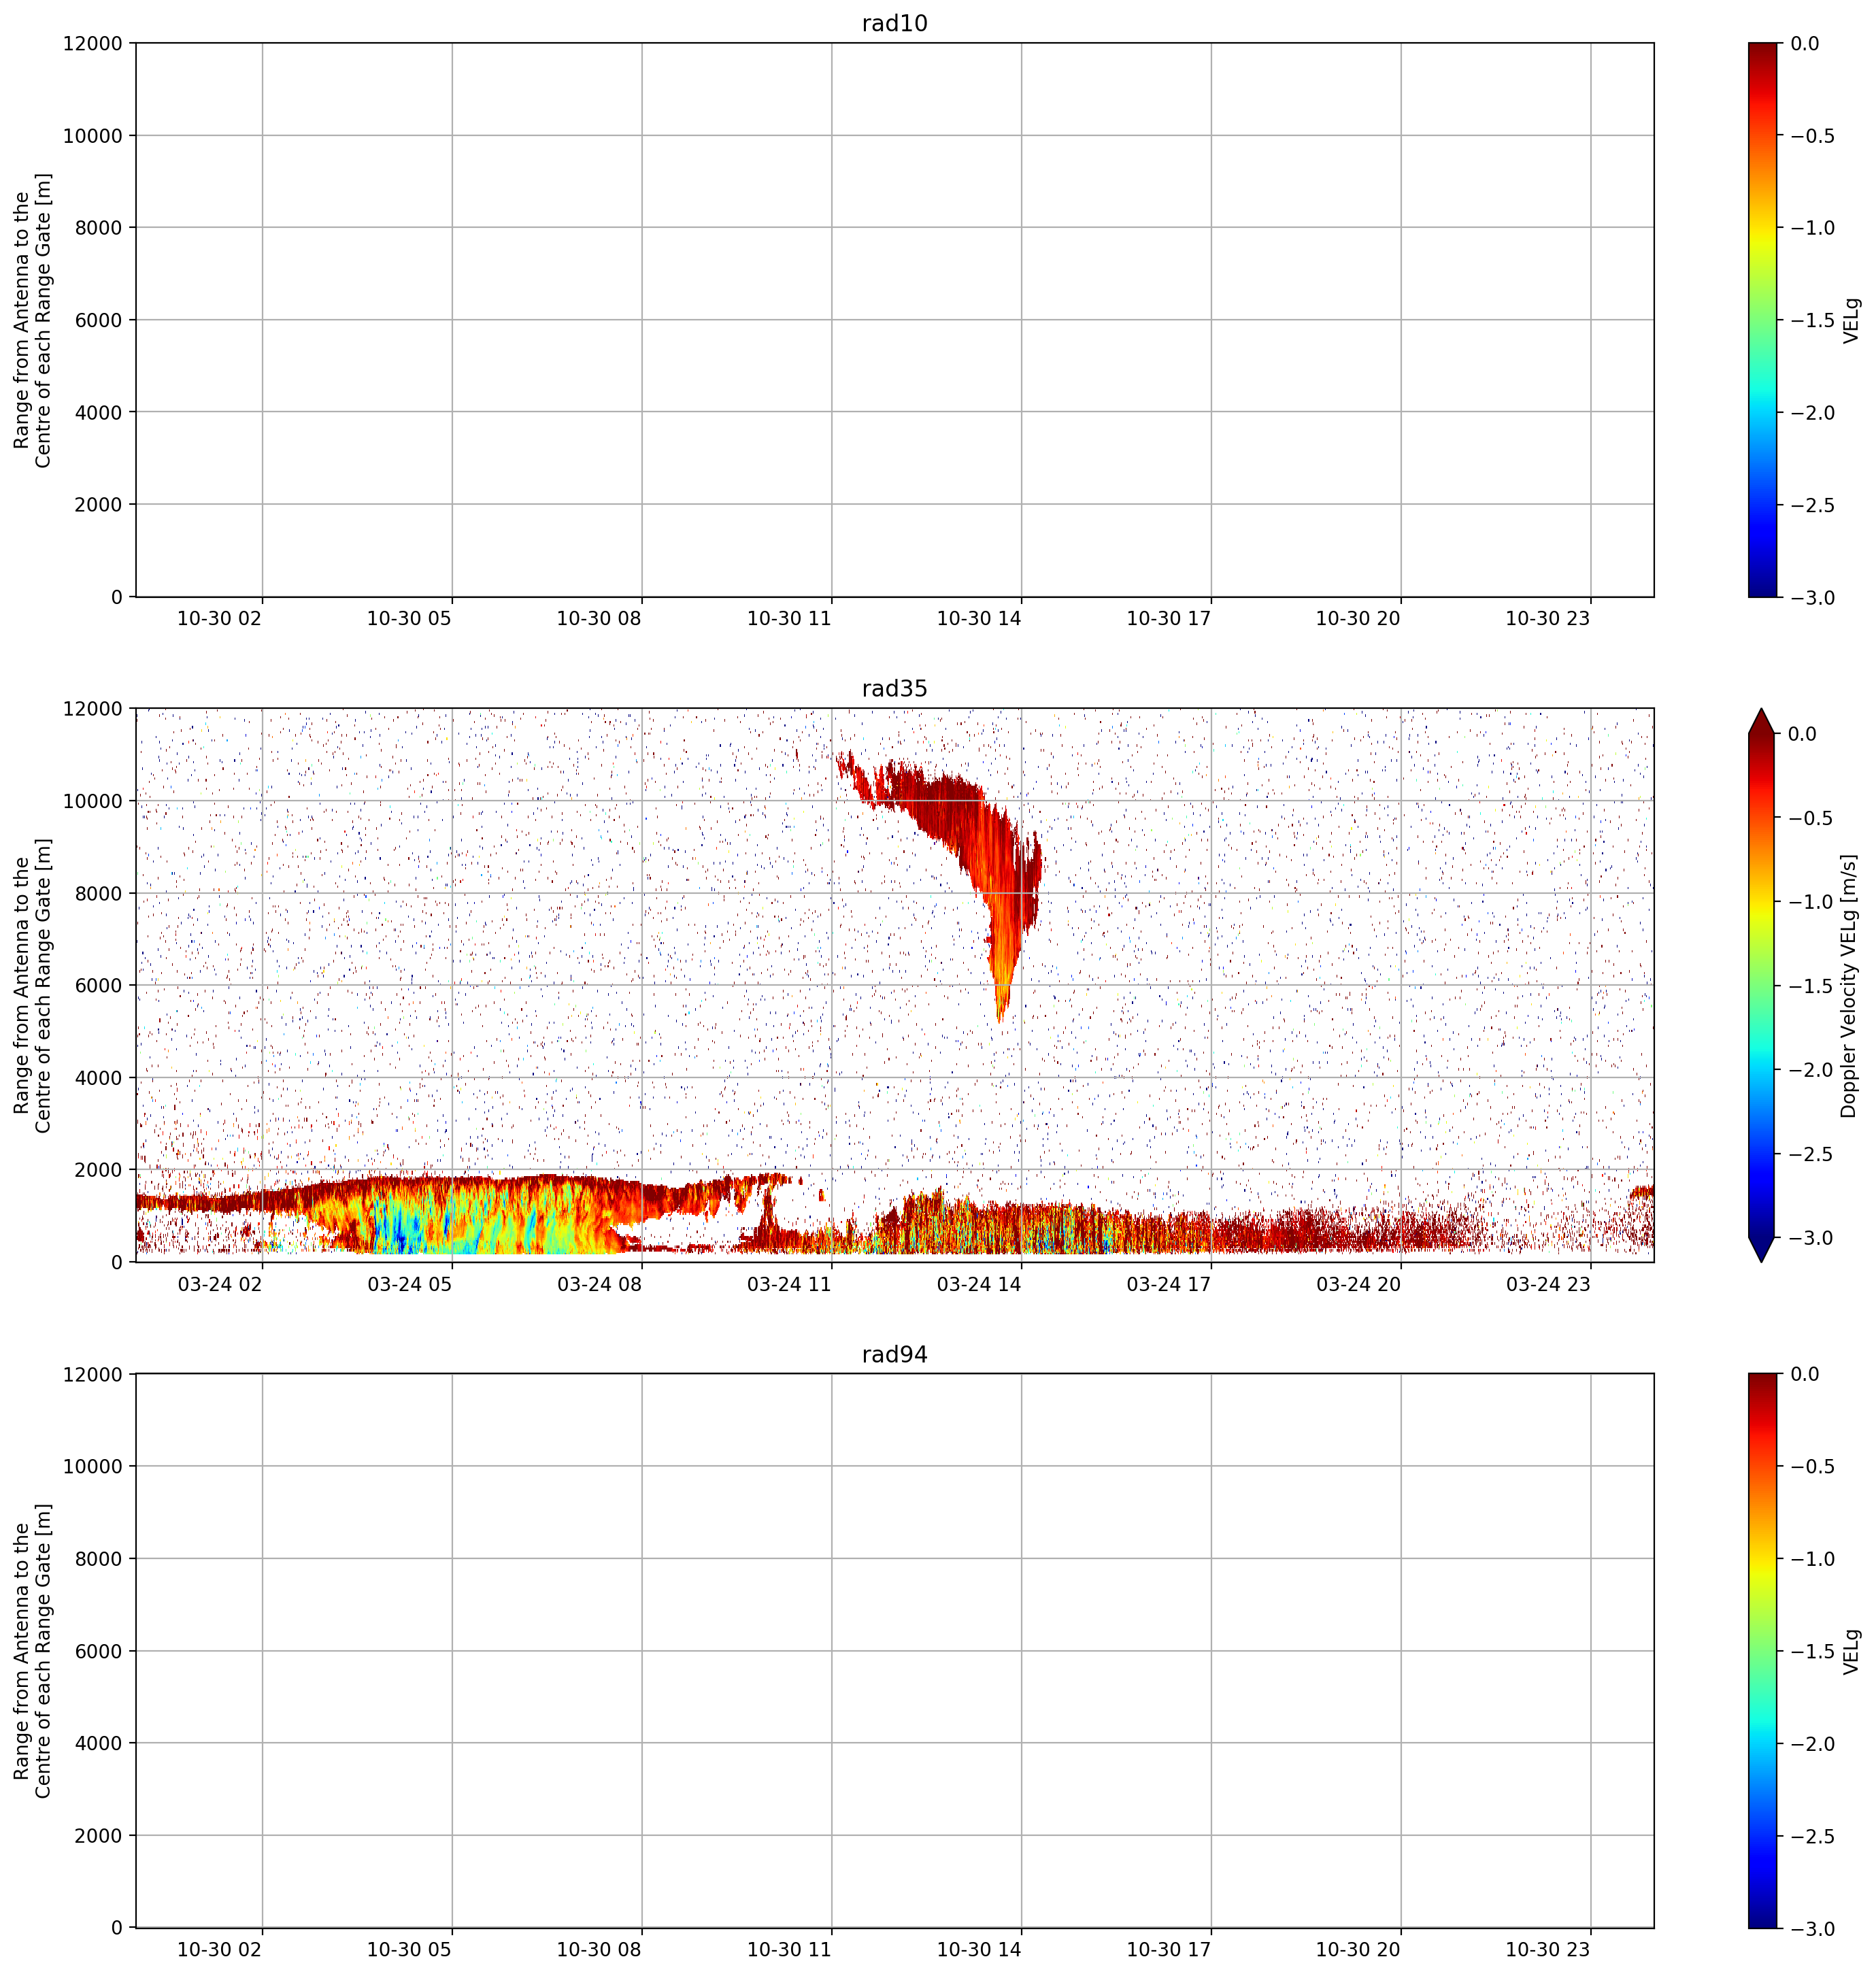The width and height of the screenshot is (1876, 1974).
Task: Click the '03-24 02' time tick label
Action: pos(220,1284)
